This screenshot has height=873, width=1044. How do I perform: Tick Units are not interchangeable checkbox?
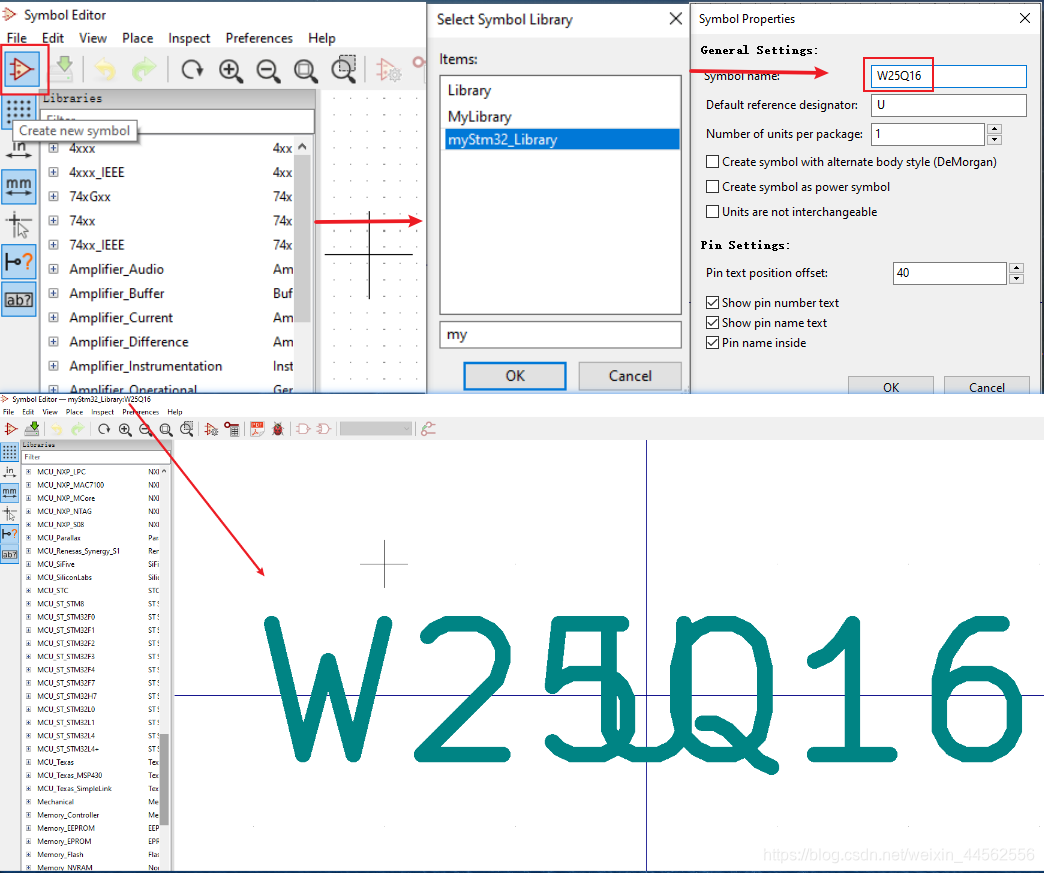pyautogui.click(x=712, y=212)
